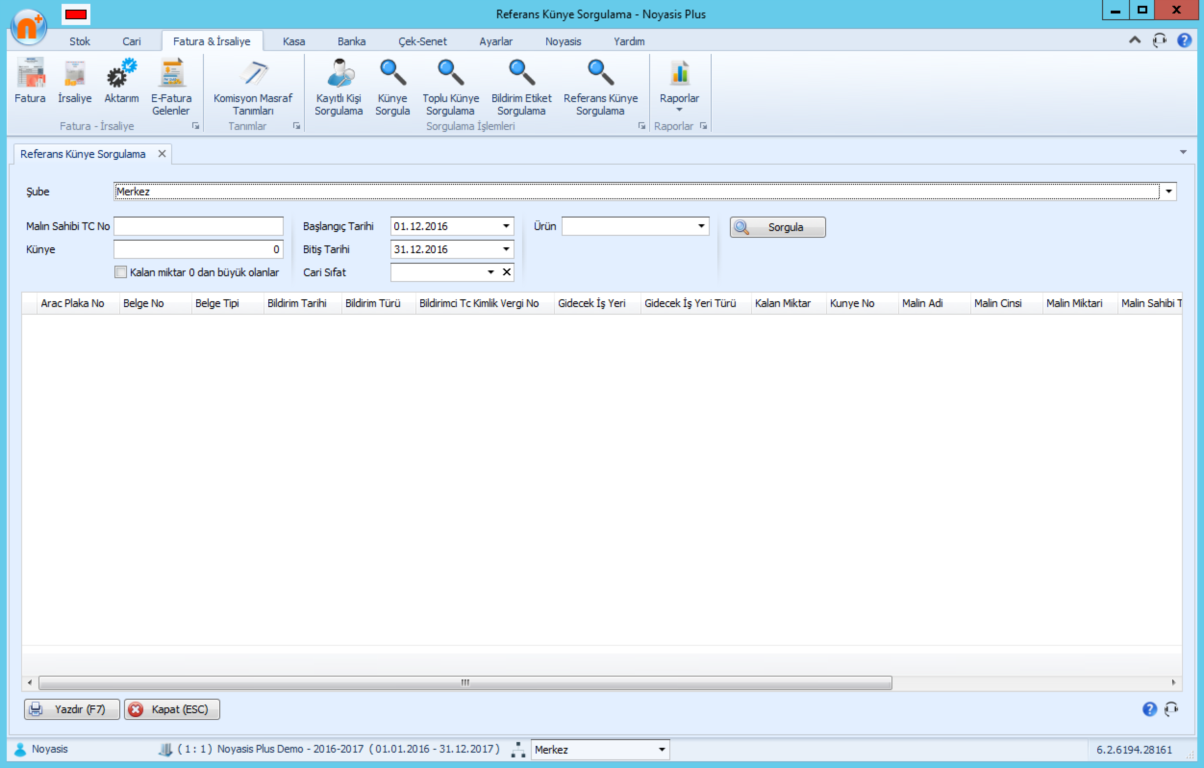The image size is (1204, 768).
Task: Open the Bitiş Tarihi date picker
Action: click(x=506, y=249)
